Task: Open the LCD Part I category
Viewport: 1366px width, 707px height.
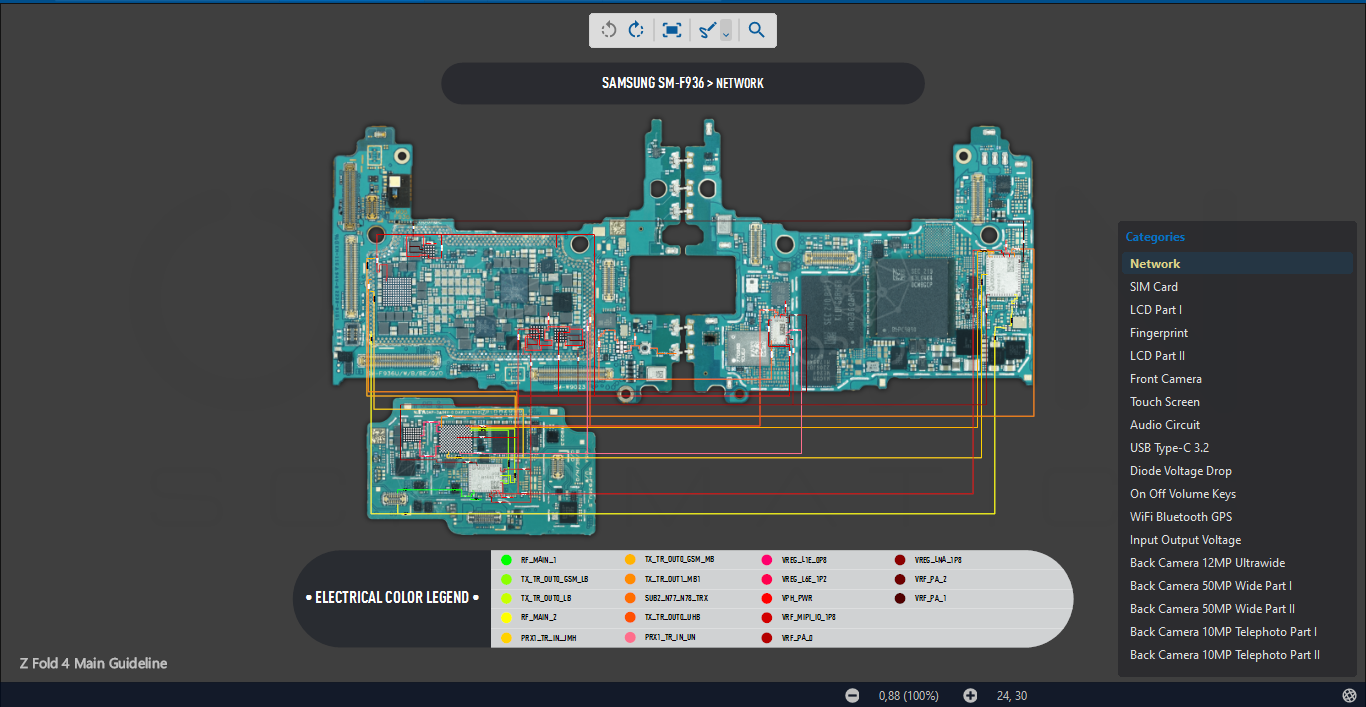Action: [x=1237, y=310]
